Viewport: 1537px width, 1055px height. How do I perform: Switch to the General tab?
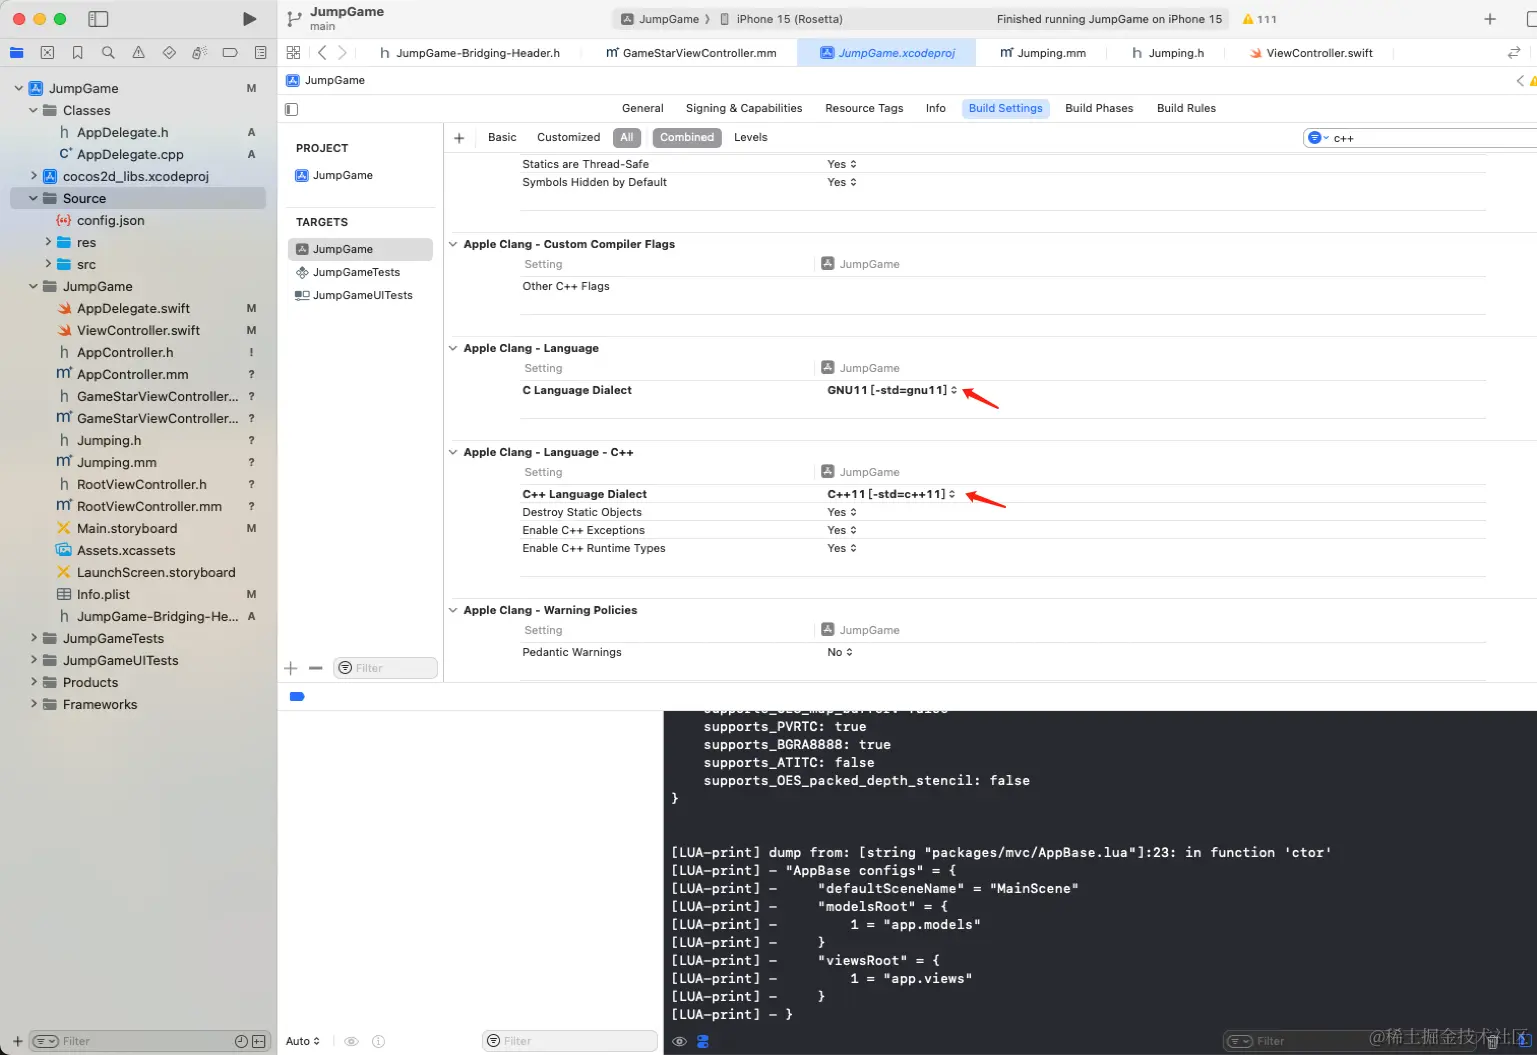pyautogui.click(x=643, y=109)
